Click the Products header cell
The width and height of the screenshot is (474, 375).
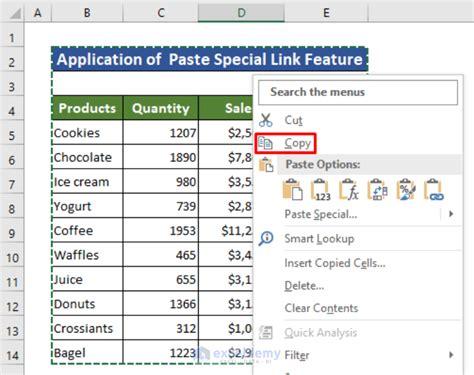[x=87, y=108]
